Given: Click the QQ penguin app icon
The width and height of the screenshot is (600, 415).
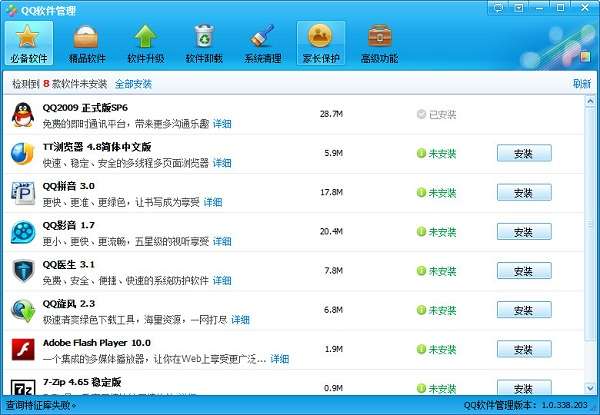Looking at the screenshot, I should (23, 115).
